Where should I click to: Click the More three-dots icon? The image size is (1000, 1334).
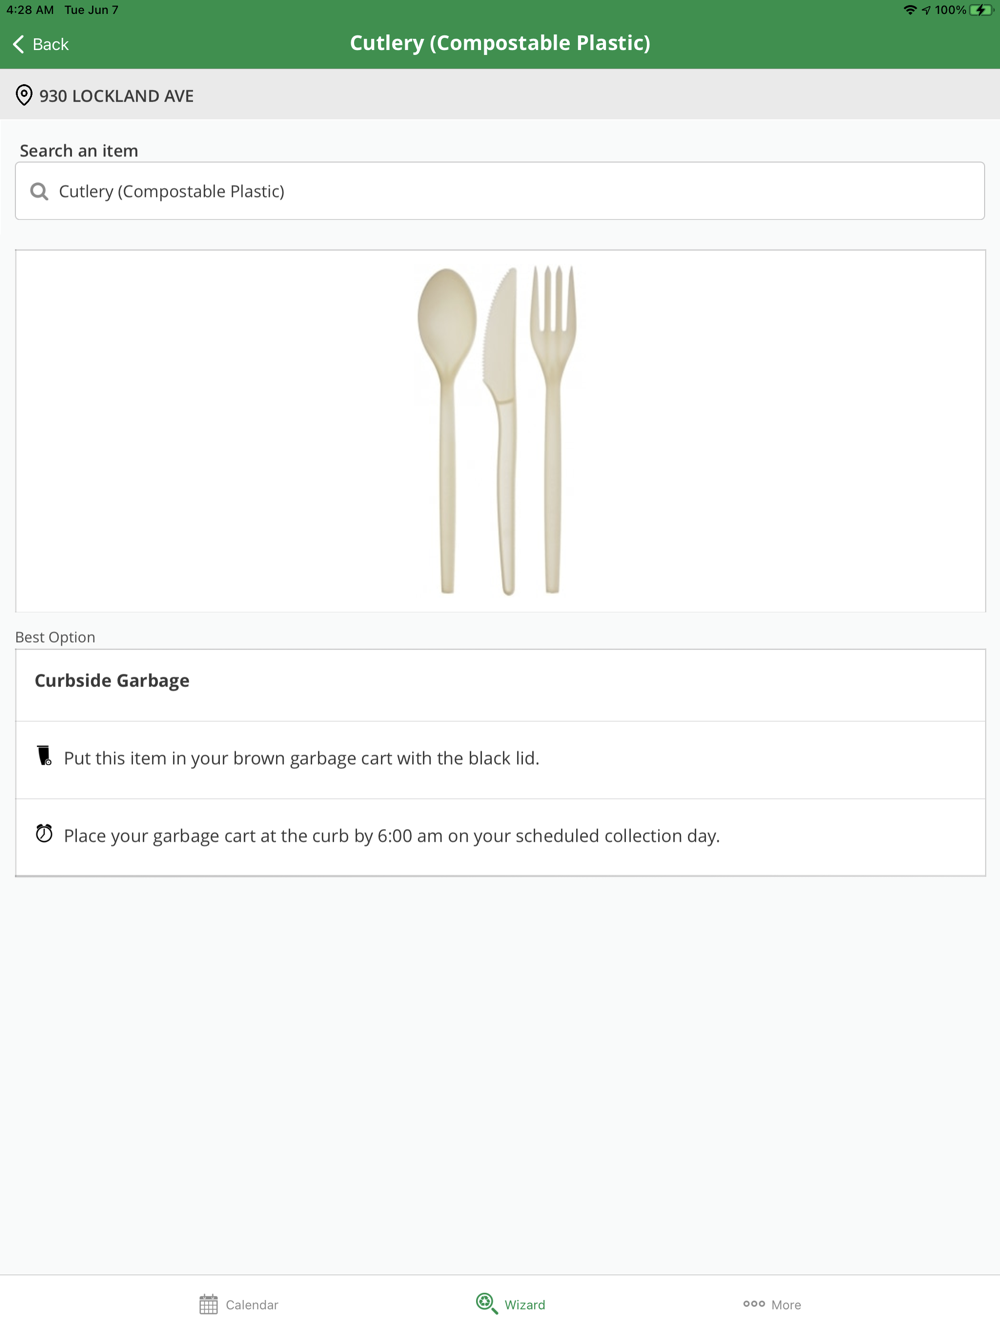754,1304
